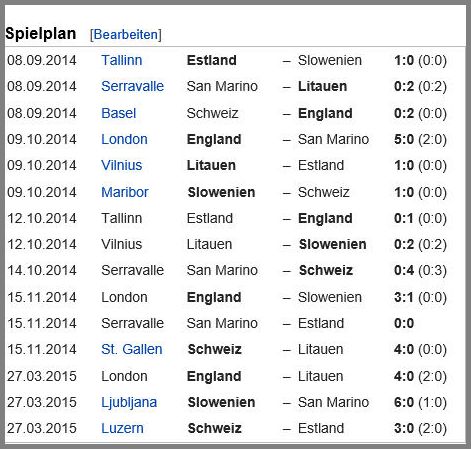Select the 0:4 (0:3) result
The width and height of the screenshot is (471, 449).
coord(420,270)
